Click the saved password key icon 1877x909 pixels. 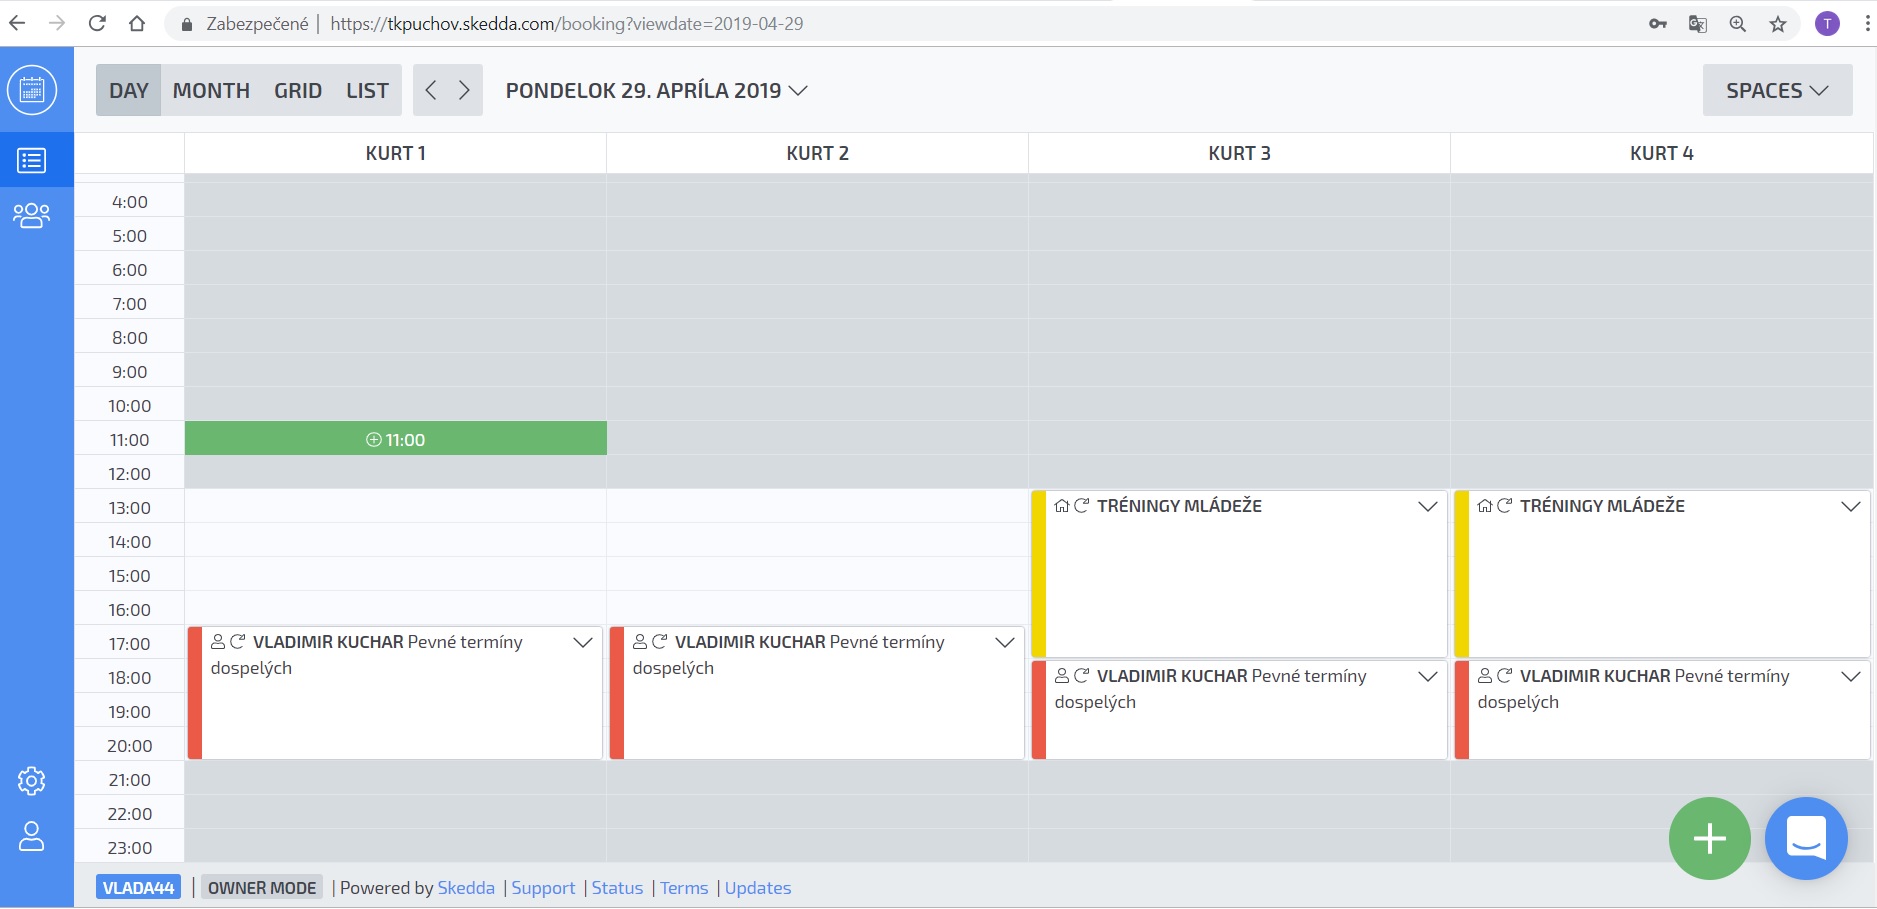pyautogui.click(x=1658, y=24)
